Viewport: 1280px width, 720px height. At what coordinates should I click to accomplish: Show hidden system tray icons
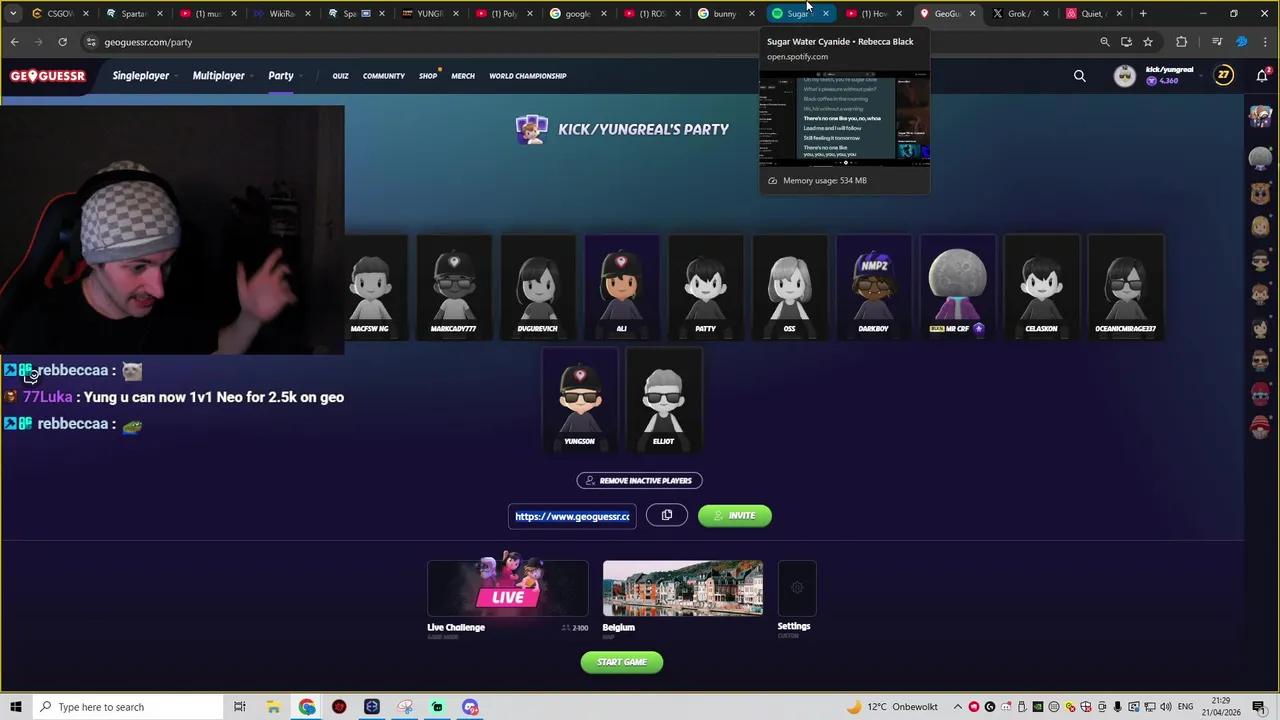[x=957, y=707]
